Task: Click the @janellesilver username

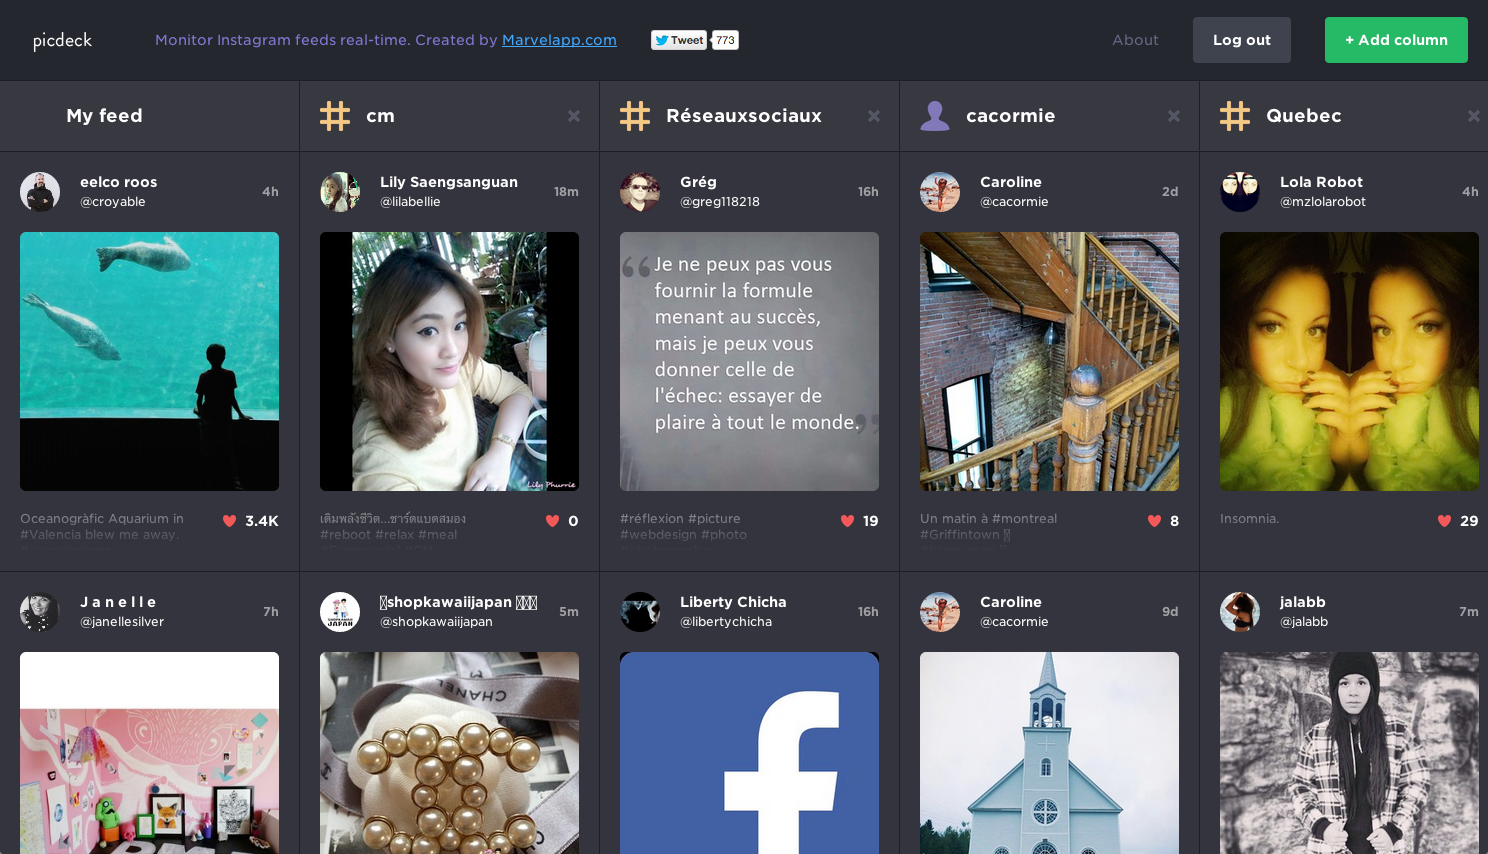Action: tap(122, 622)
